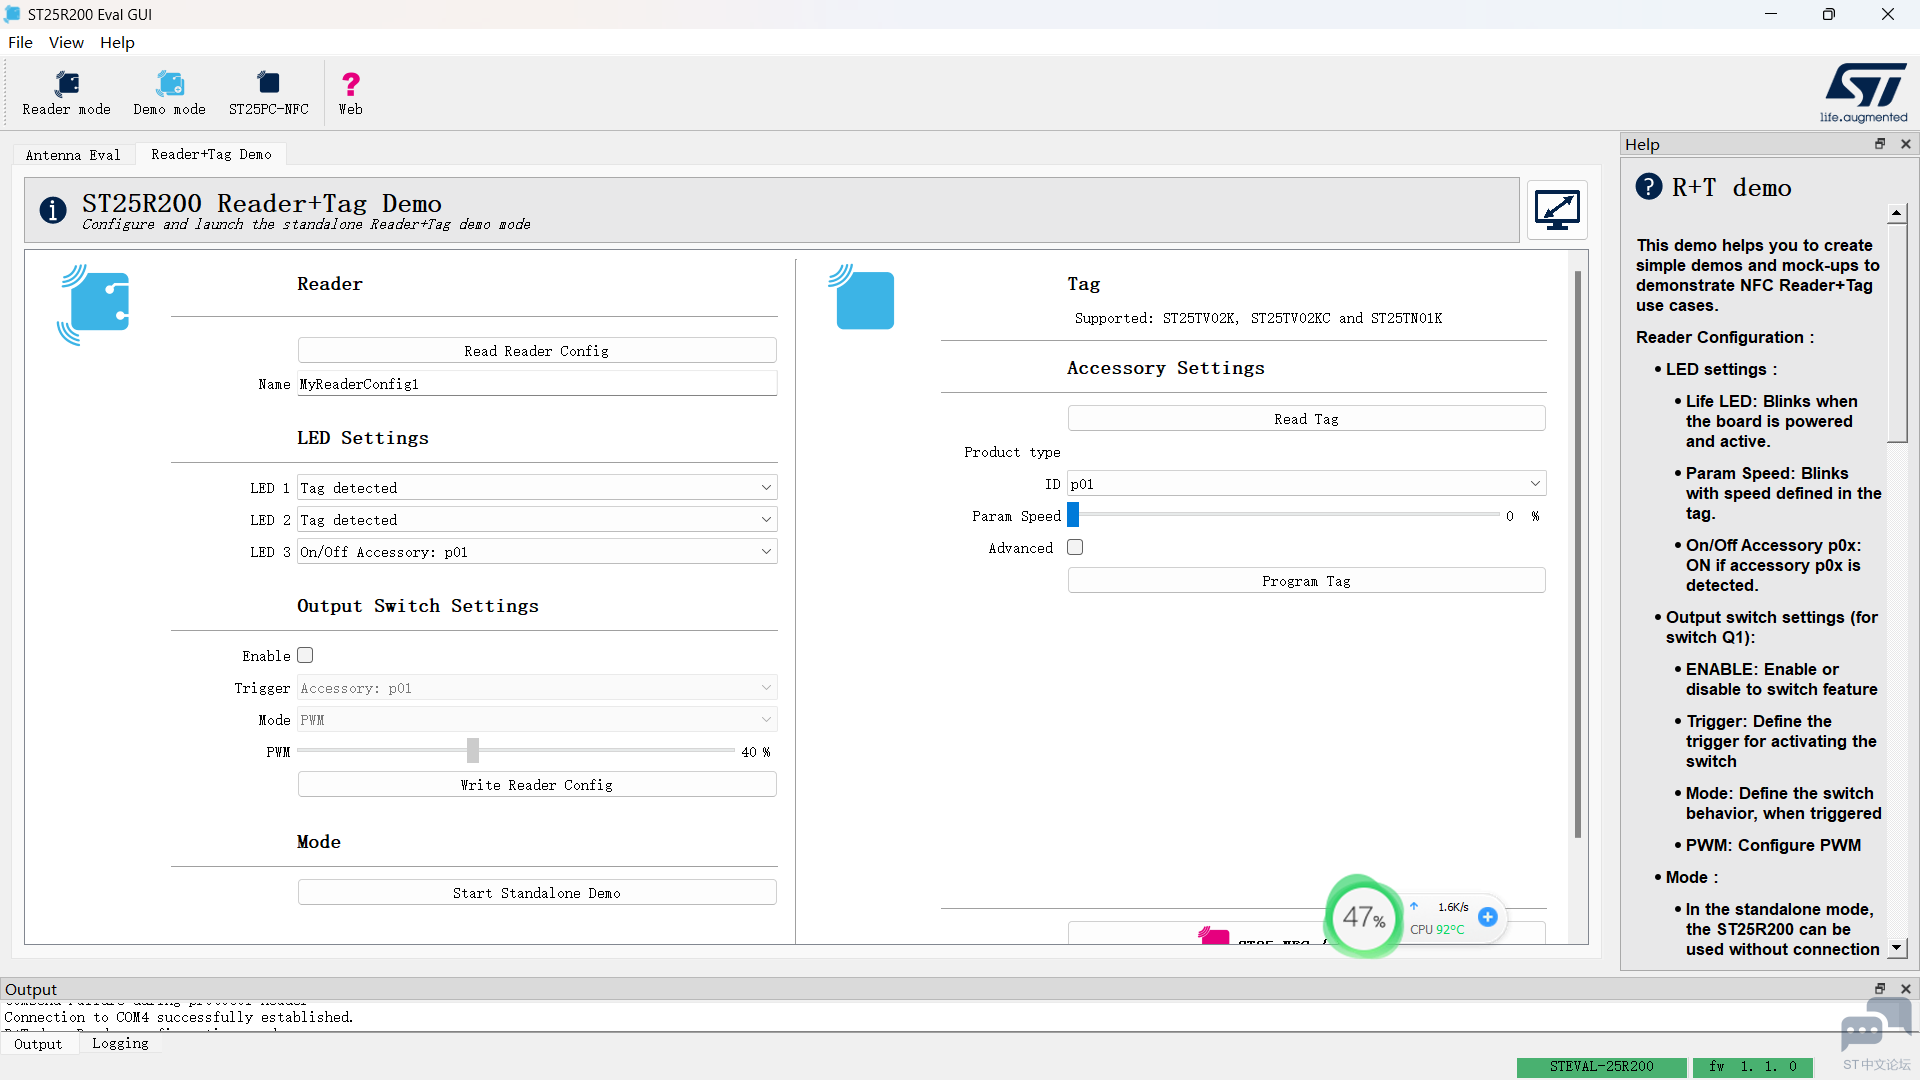This screenshot has width=1920, height=1080.
Task: Click the Reader device icon
Action: [96, 304]
